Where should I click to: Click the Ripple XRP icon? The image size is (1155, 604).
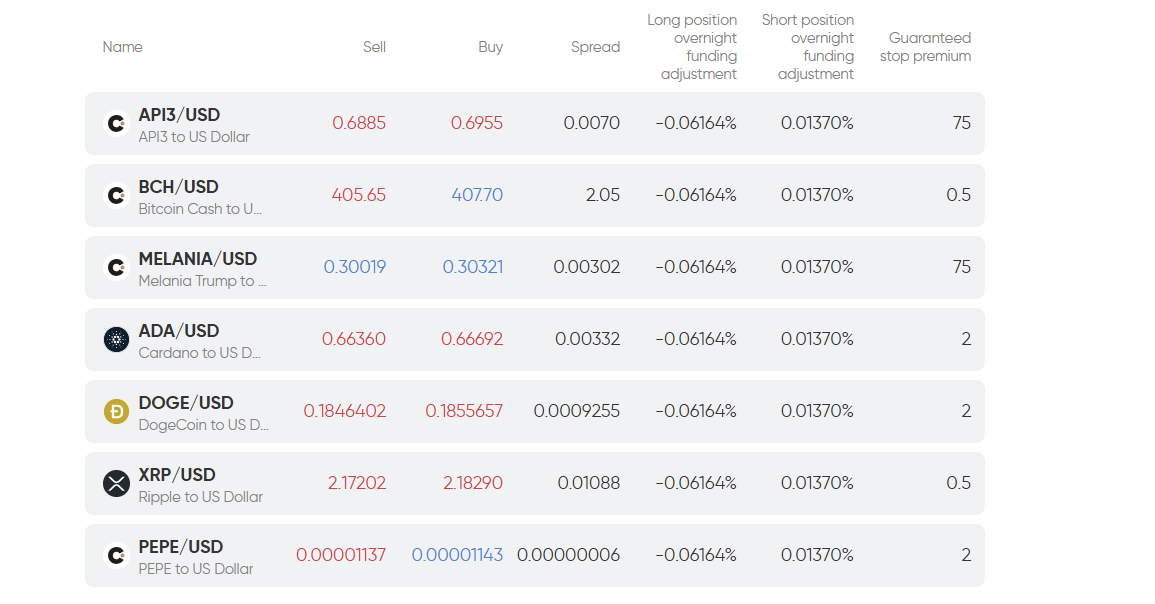coord(116,484)
